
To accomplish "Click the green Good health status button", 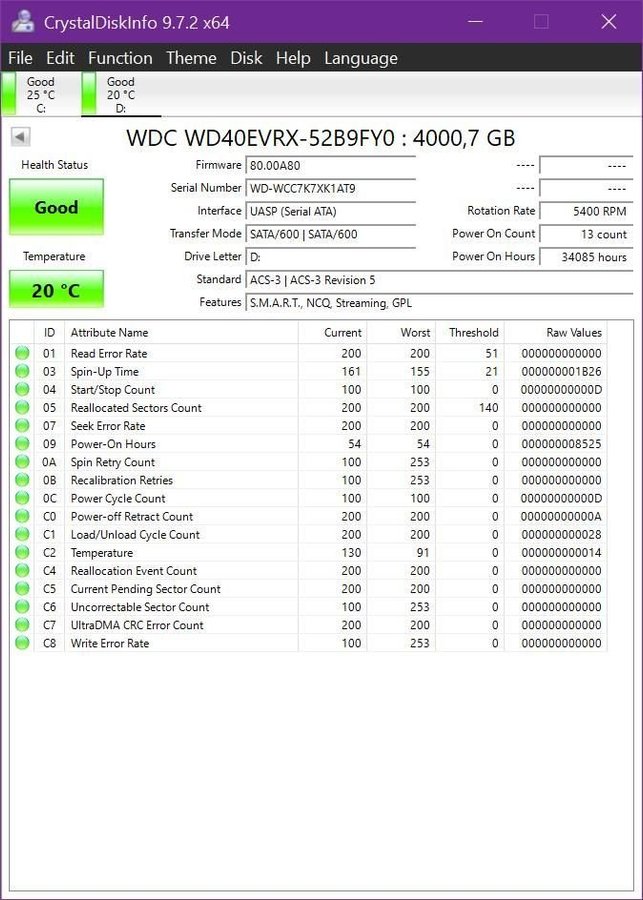I will [x=56, y=208].
